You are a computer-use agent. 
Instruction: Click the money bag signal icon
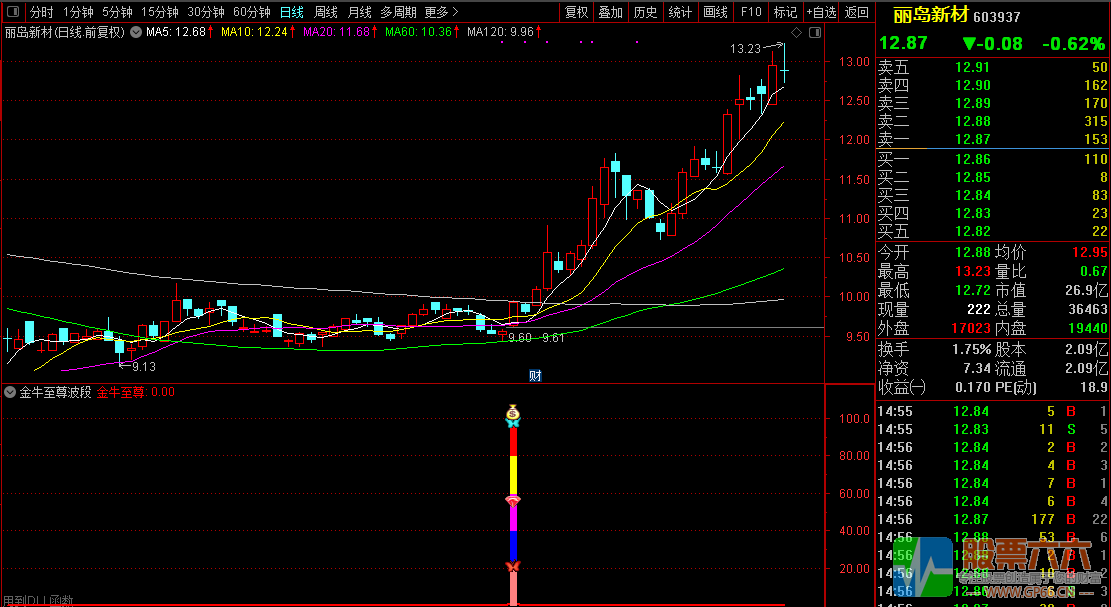pos(513,412)
